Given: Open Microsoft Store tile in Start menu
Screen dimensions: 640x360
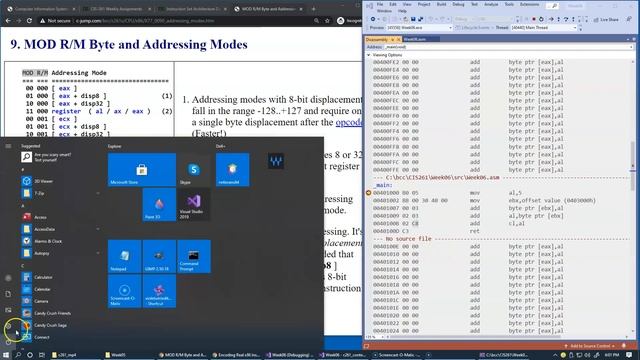Looking at the screenshot, I should pos(142,170).
